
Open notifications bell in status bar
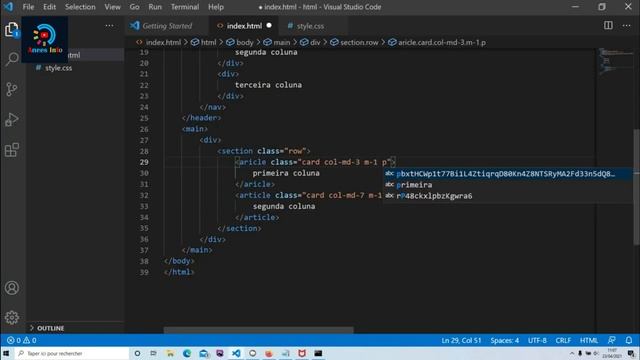pyautogui.click(x=629, y=340)
